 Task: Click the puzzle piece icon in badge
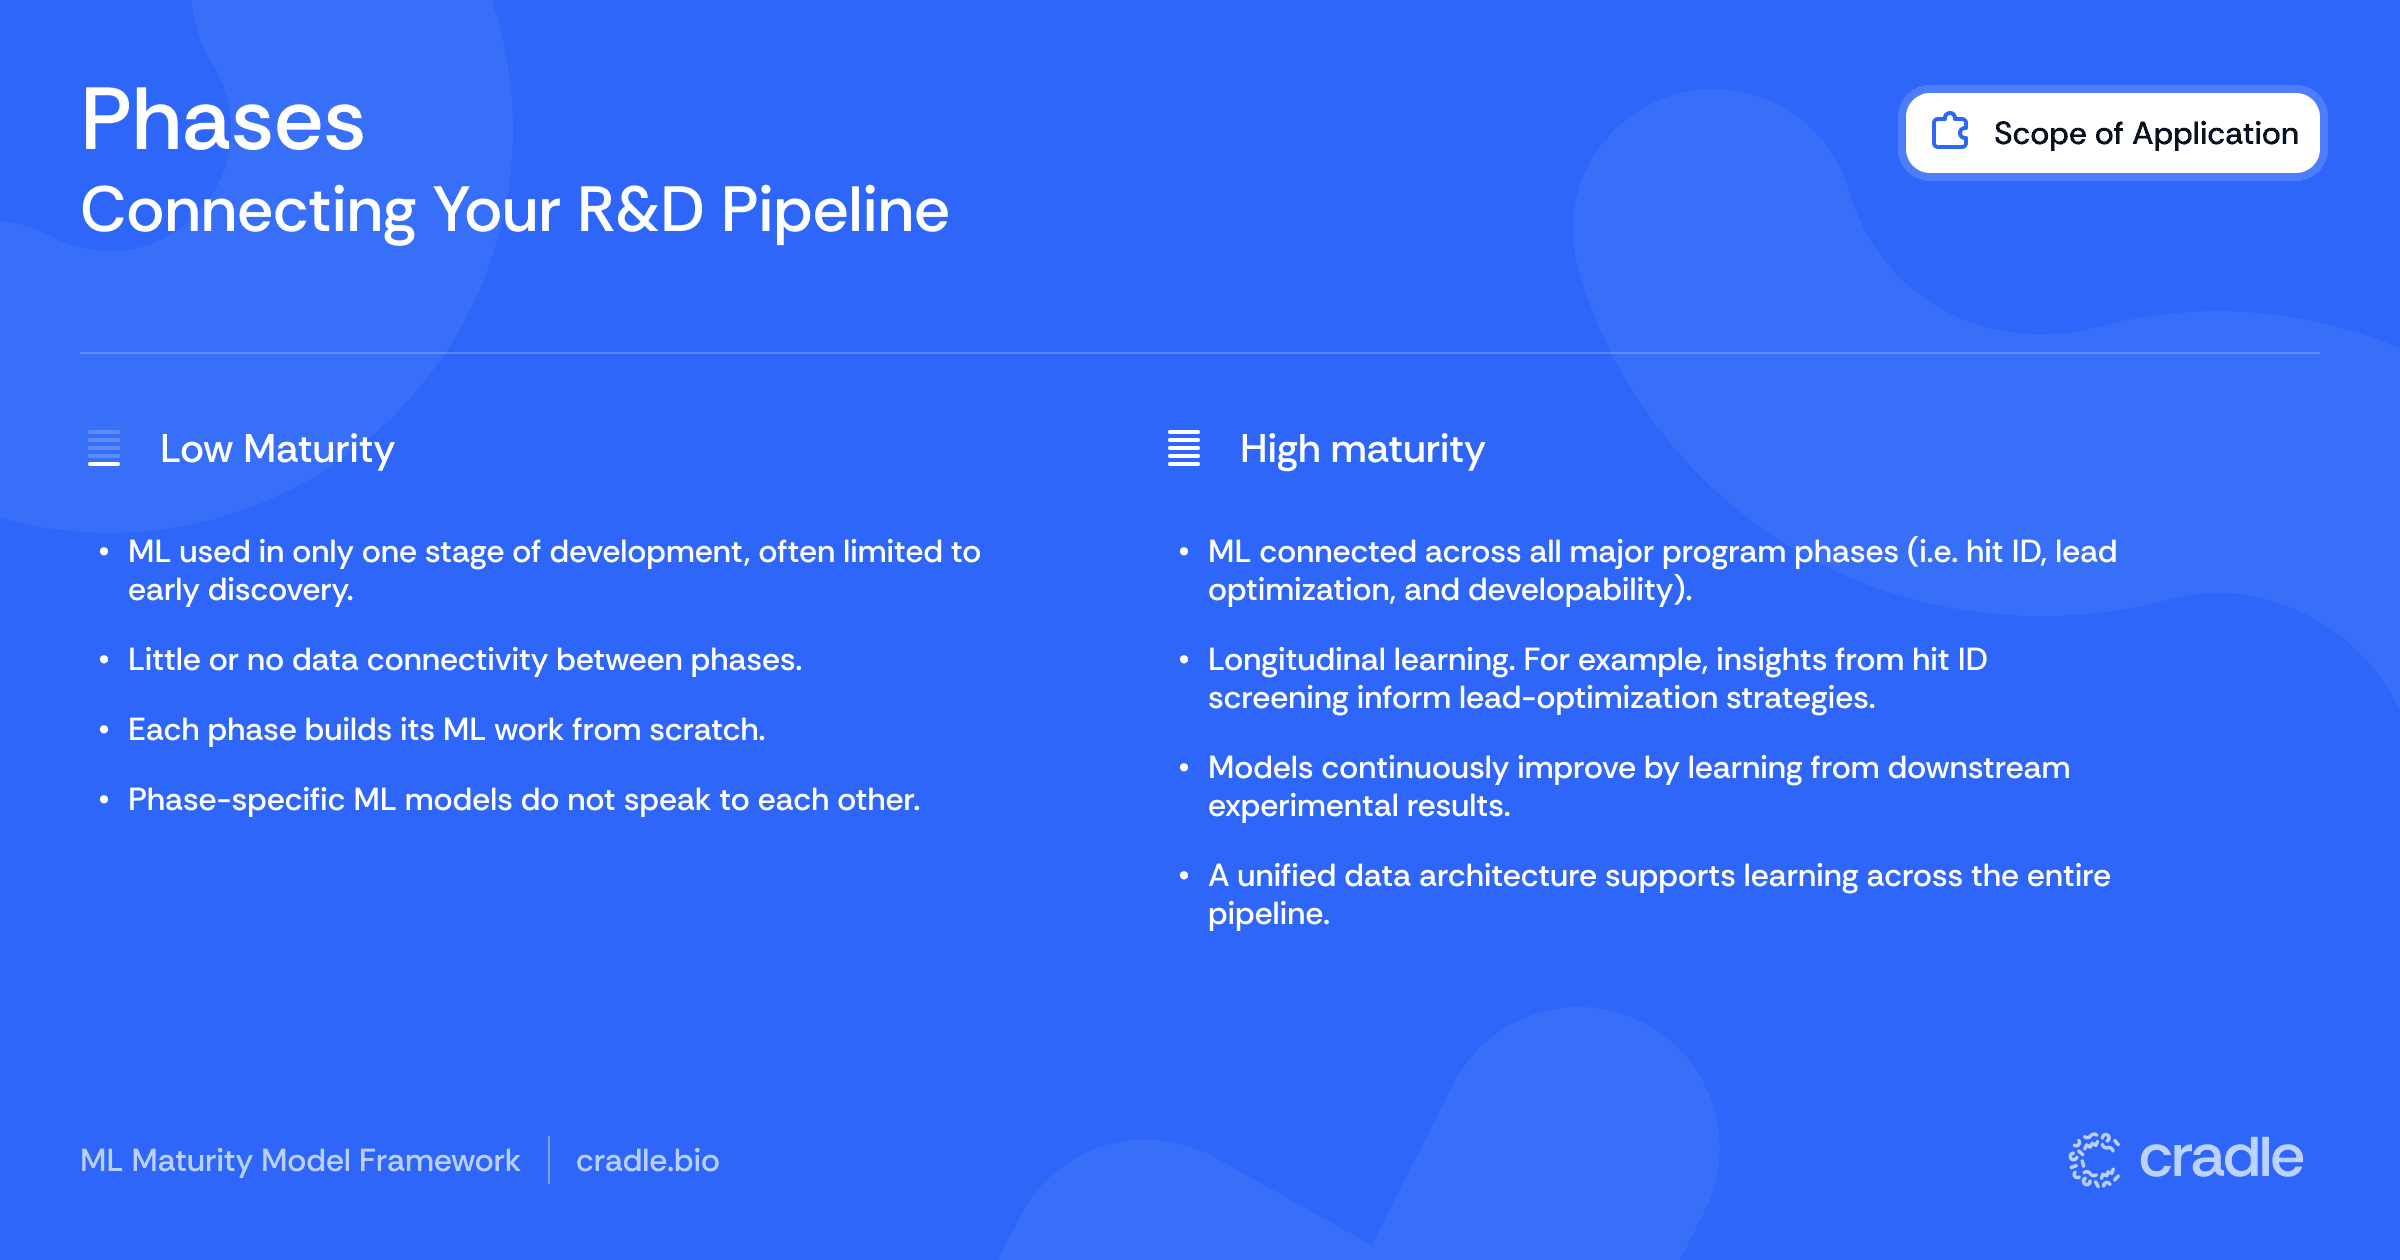(x=1949, y=132)
